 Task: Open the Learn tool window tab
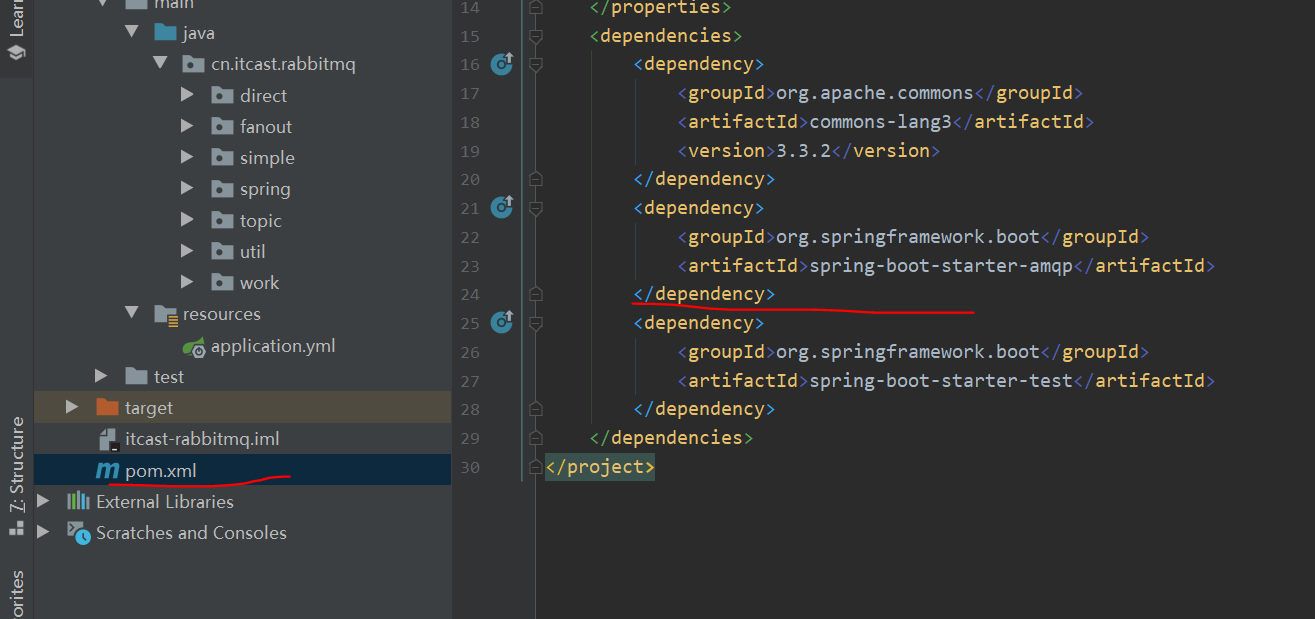[x=16, y=30]
